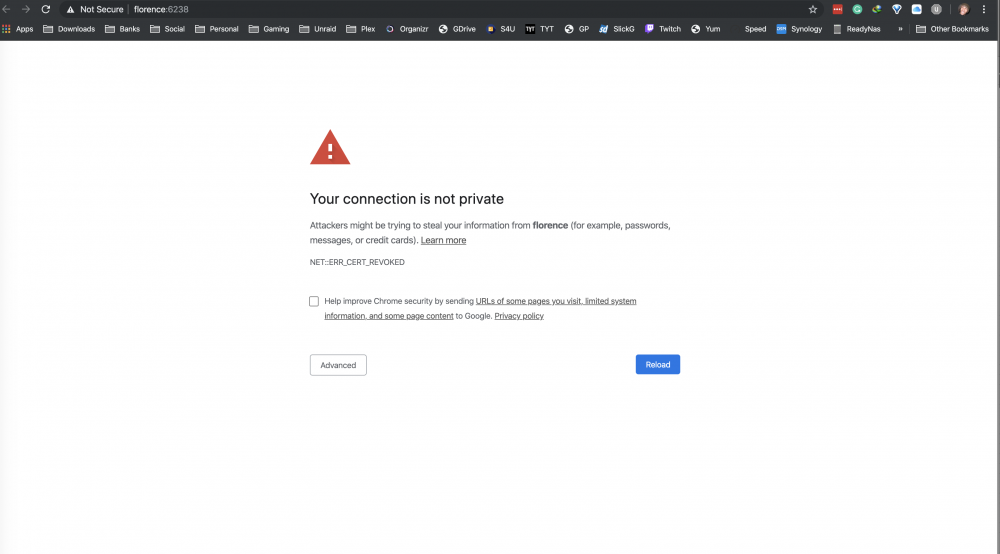Open the ReadyNas bookmark
This screenshot has height=554, width=1000.
point(857,29)
